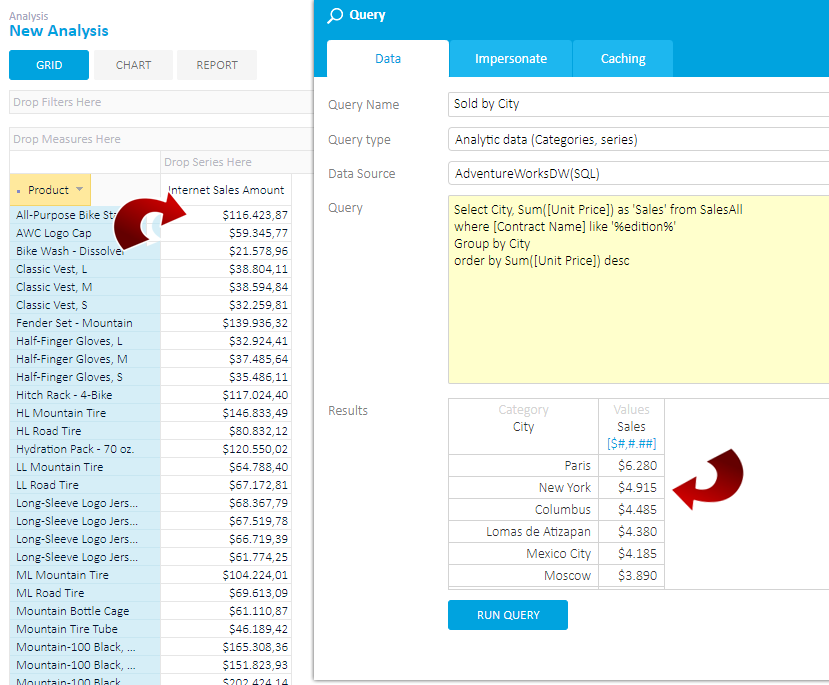Click the RUN QUERY button
The image size is (829, 685).
click(x=507, y=615)
